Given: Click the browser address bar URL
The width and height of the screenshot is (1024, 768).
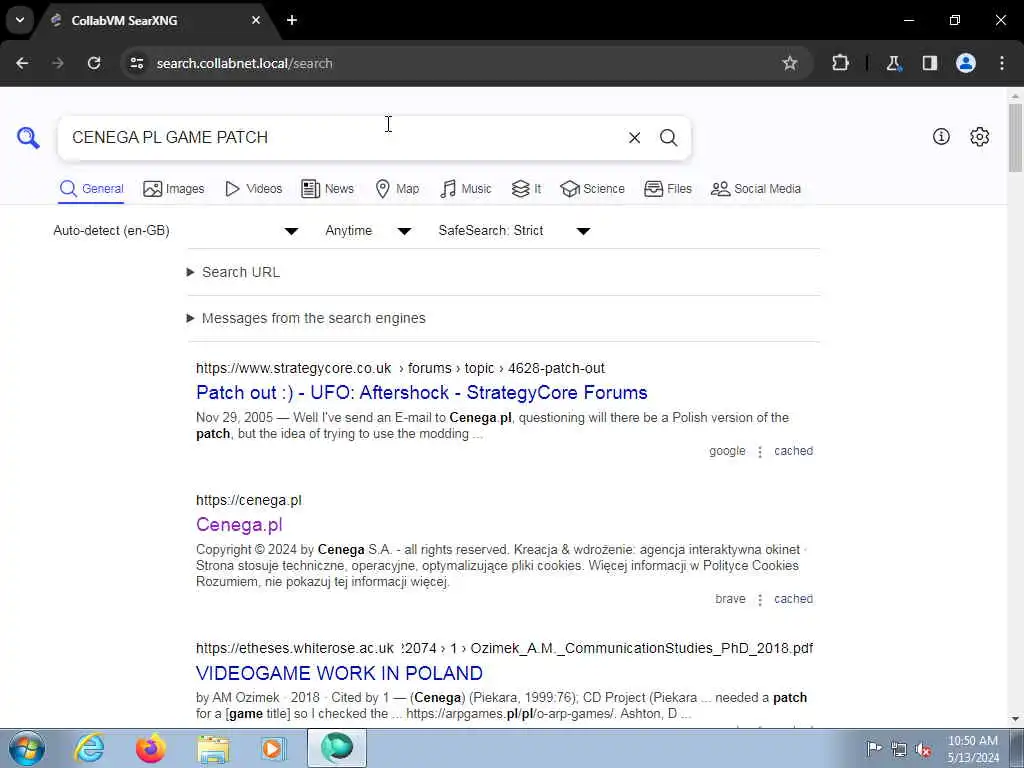Looking at the screenshot, I should [x=244, y=63].
